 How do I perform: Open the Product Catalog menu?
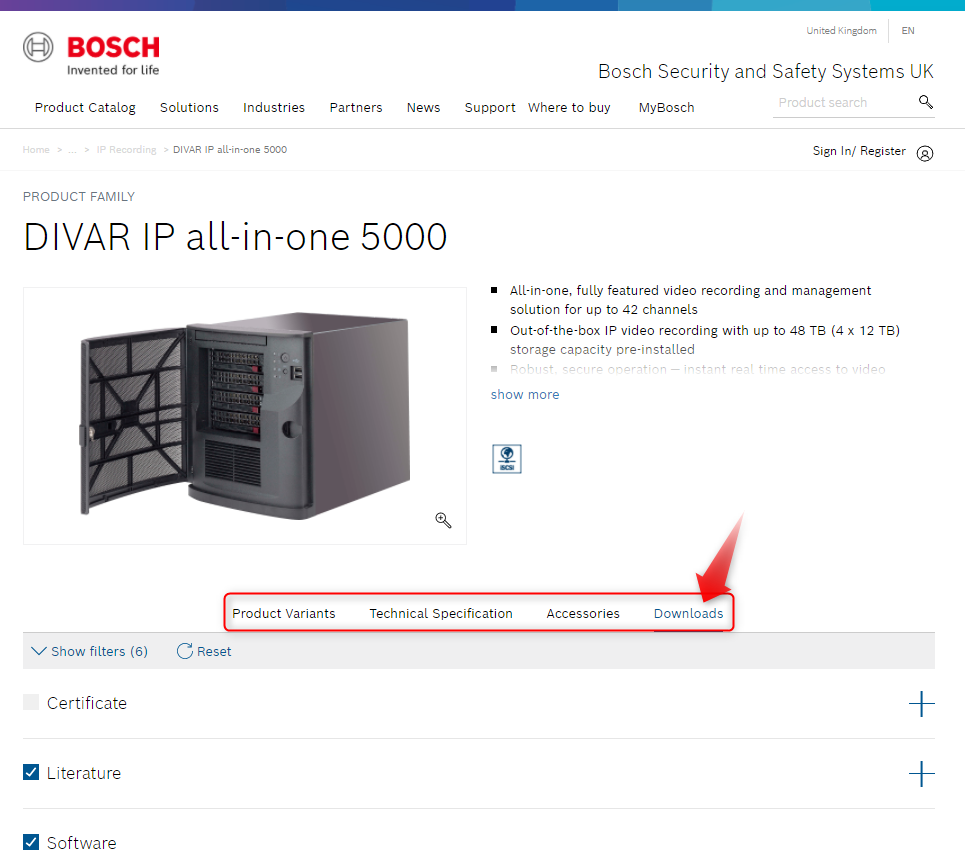tap(85, 107)
